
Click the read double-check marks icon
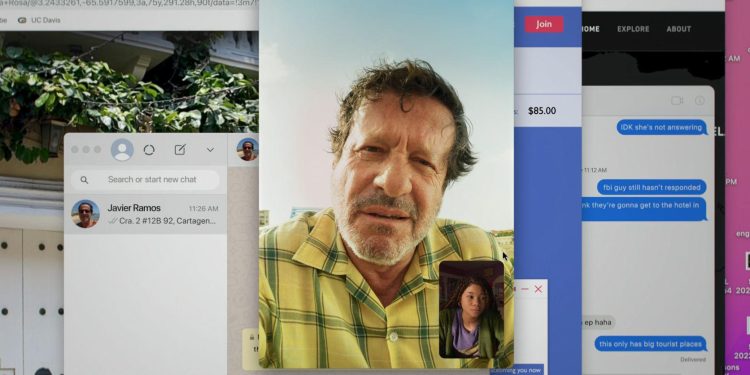click(112, 221)
